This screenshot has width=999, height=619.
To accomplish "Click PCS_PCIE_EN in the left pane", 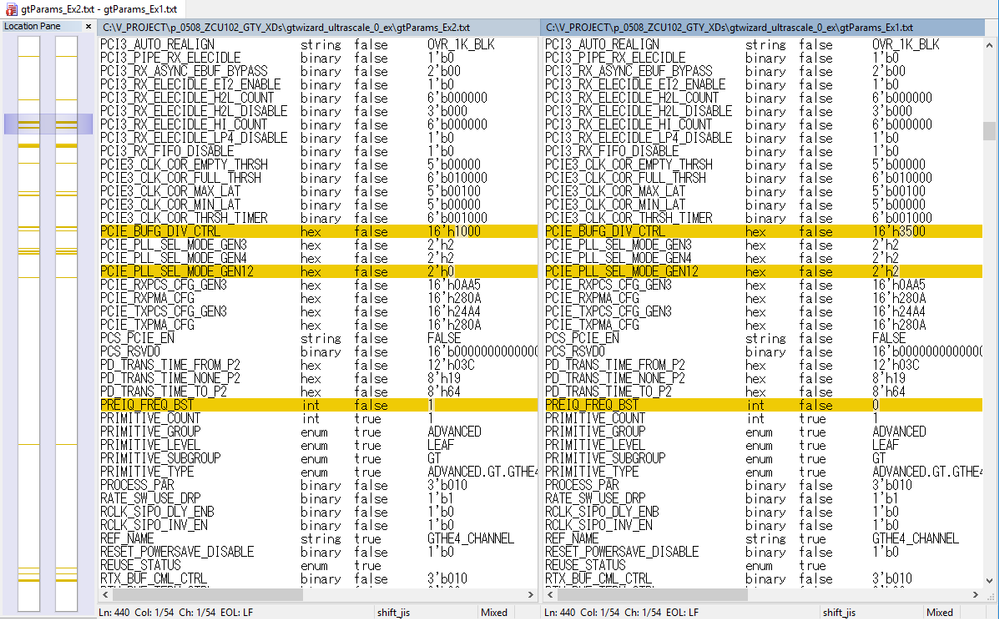I will (137, 338).
